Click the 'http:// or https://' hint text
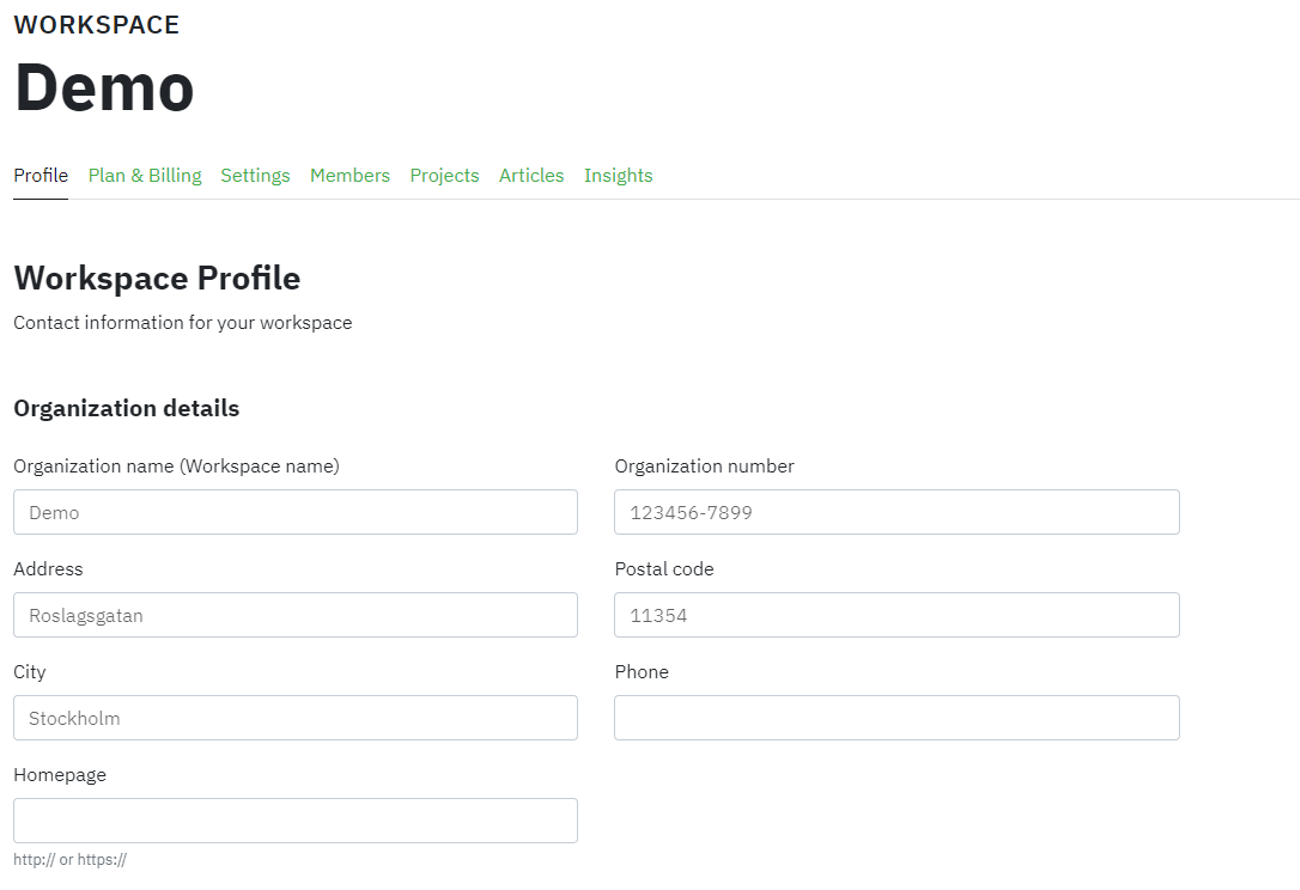The width and height of the screenshot is (1300, 890). (x=70, y=860)
